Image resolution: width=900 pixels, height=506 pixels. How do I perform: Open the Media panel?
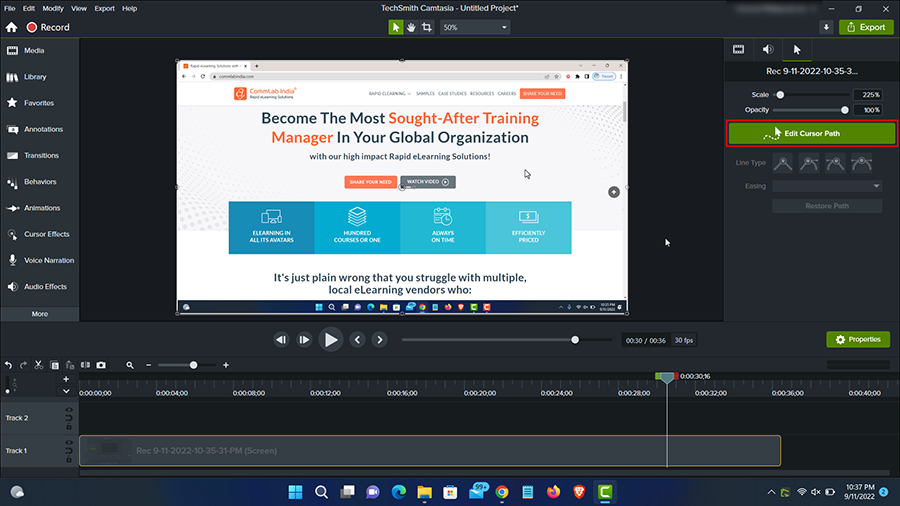pyautogui.click(x=40, y=50)
